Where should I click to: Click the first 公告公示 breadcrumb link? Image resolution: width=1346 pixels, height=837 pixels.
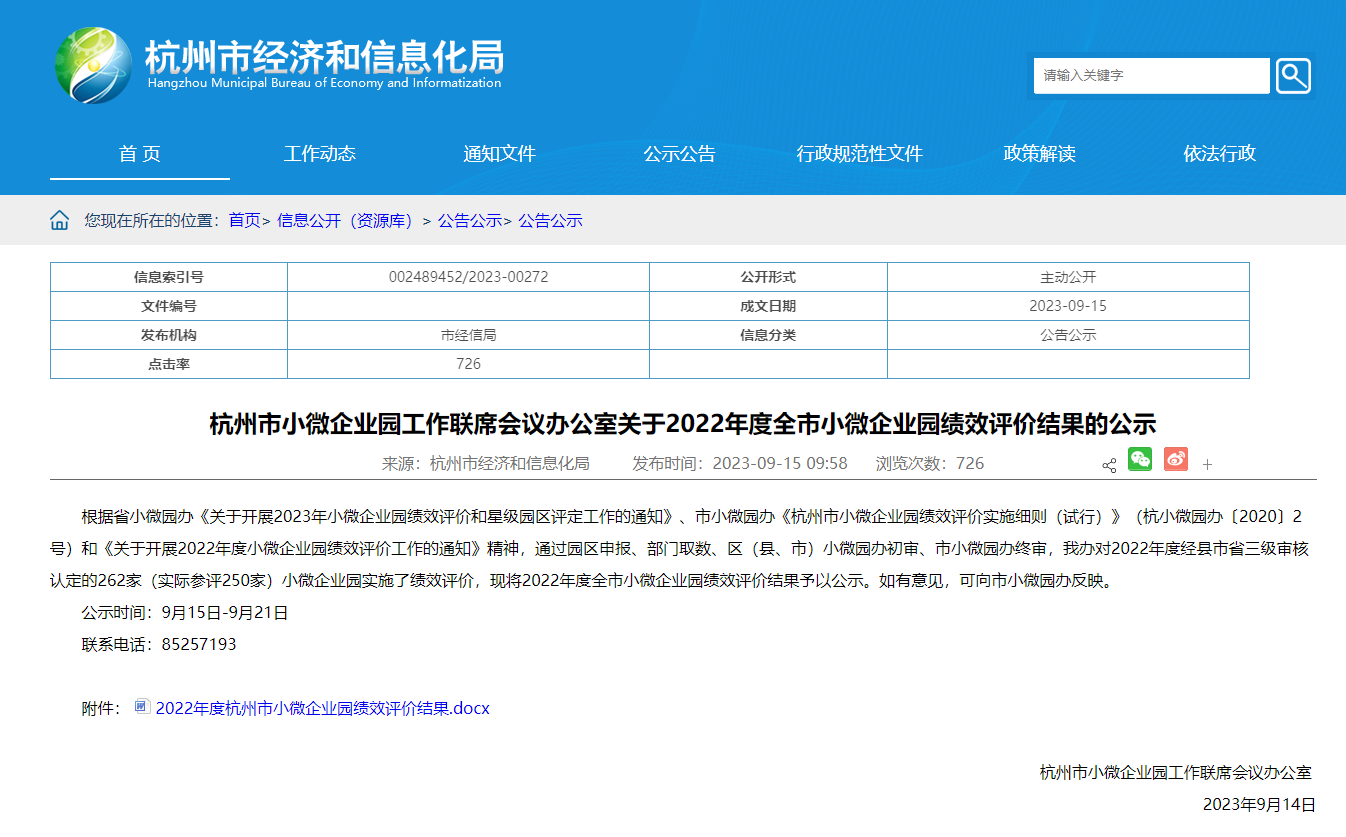click(x=469, y=221)
